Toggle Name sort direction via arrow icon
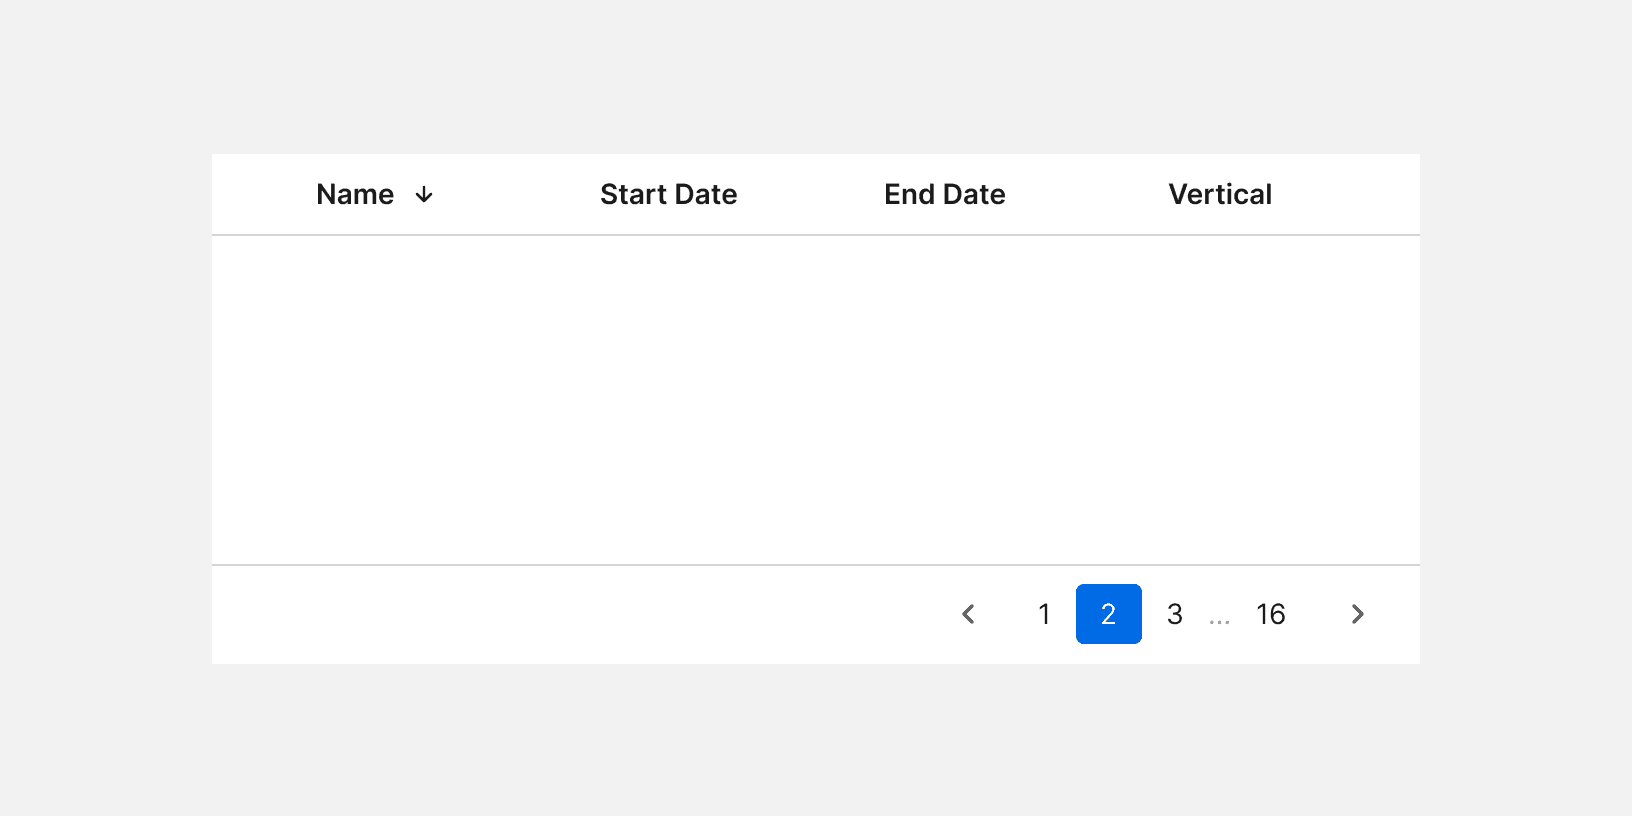Image resolution: width=1632 pixels, height=816 pixels. pos(424,195)
